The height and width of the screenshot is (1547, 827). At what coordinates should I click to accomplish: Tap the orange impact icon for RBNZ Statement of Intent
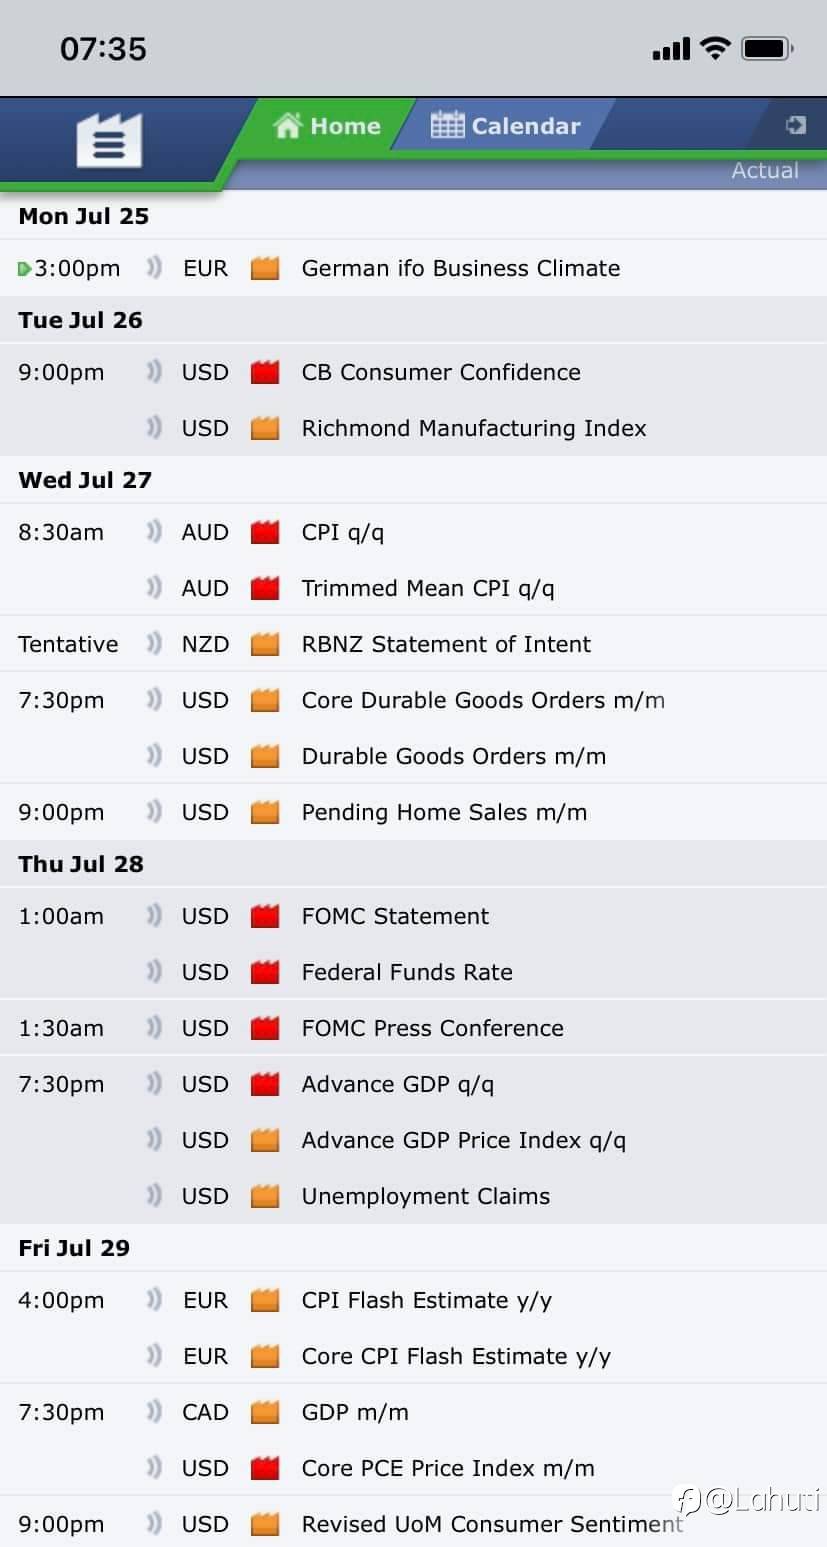coord(265,644)
